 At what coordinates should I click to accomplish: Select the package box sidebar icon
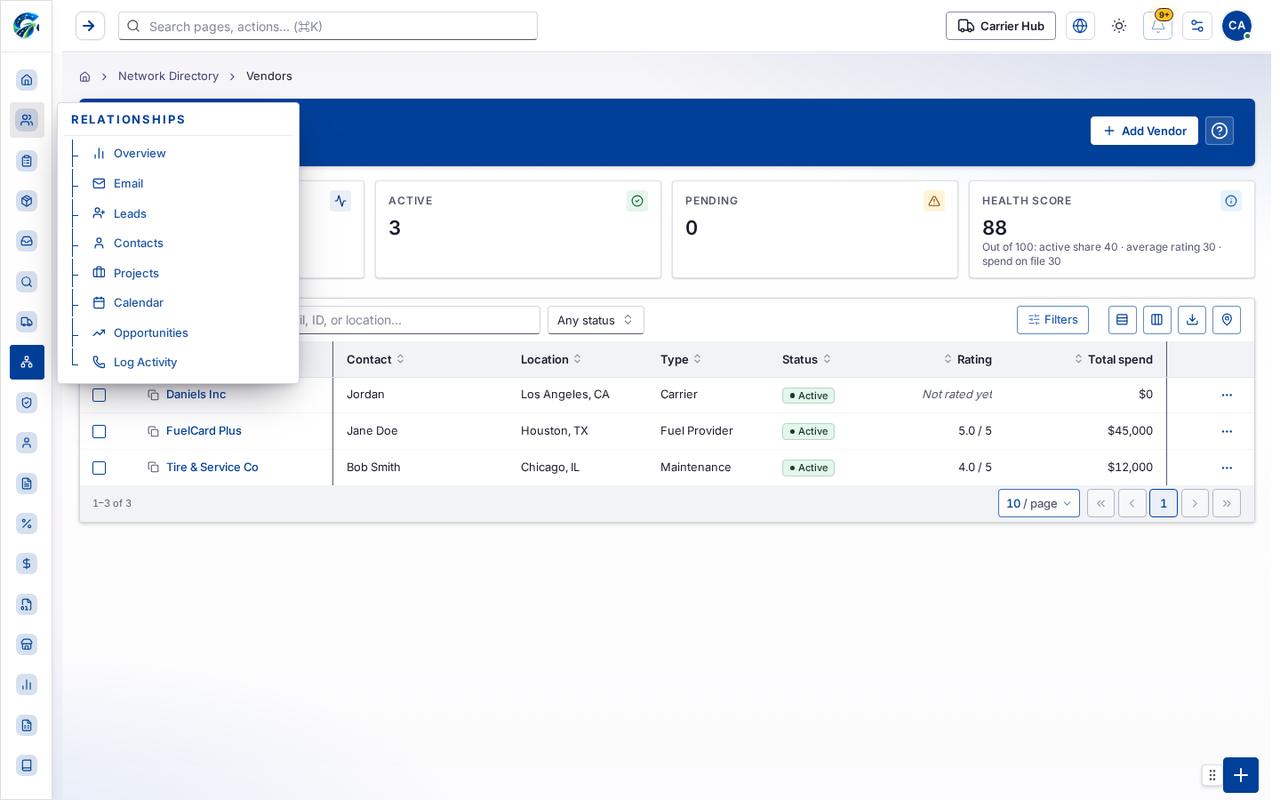27,200
